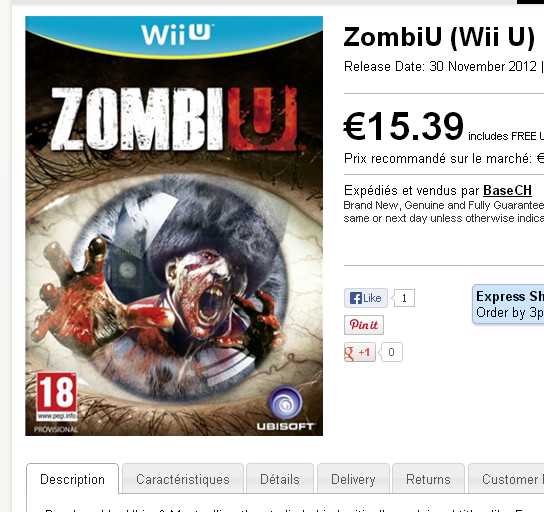
Task: Follow the BaseCH seller link
Action: click(x=507, y=190)
